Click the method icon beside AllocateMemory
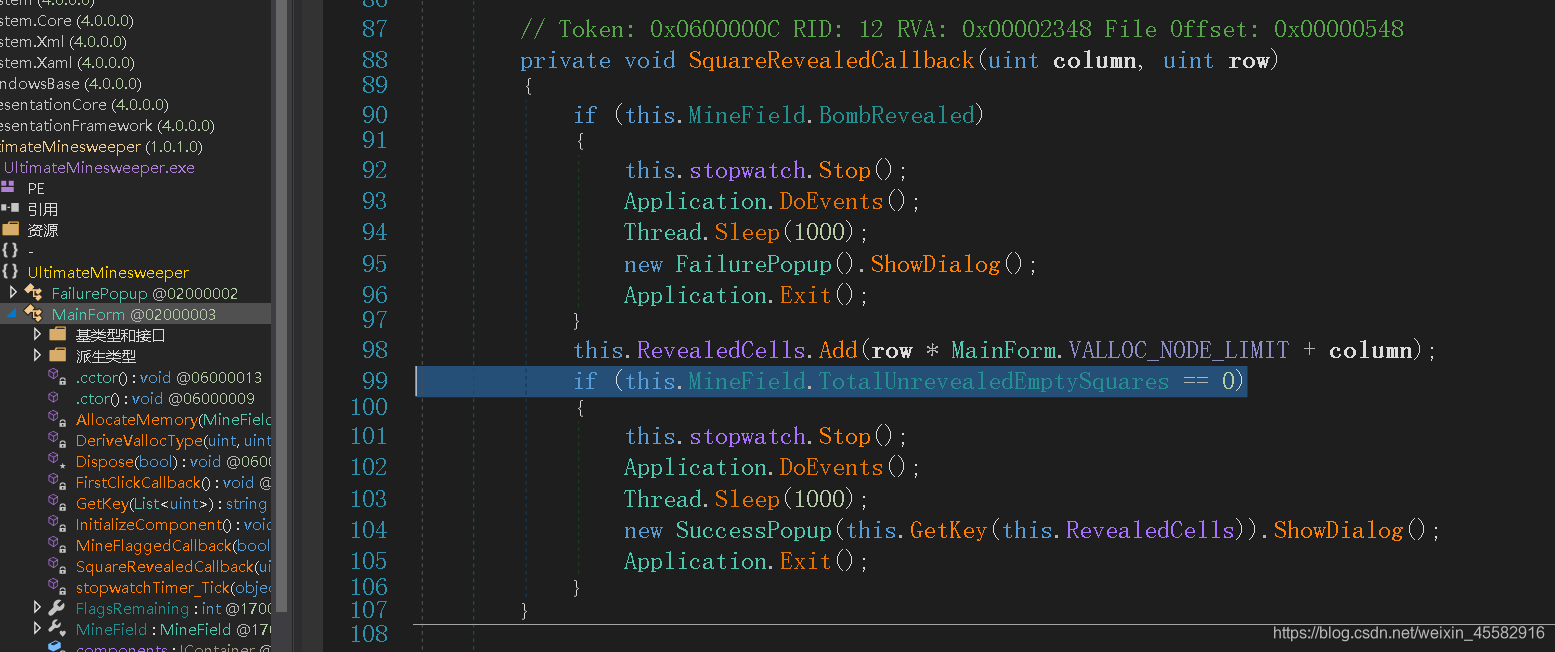This screenshot has height=652, width=1555. [58, 419]
